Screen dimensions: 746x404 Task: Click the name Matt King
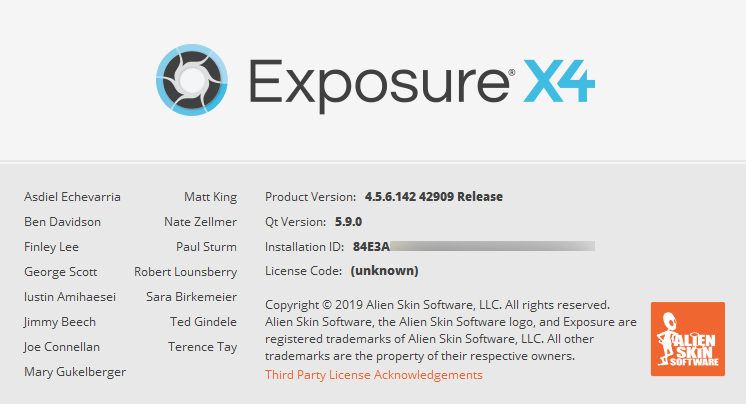tap(210, 197)
